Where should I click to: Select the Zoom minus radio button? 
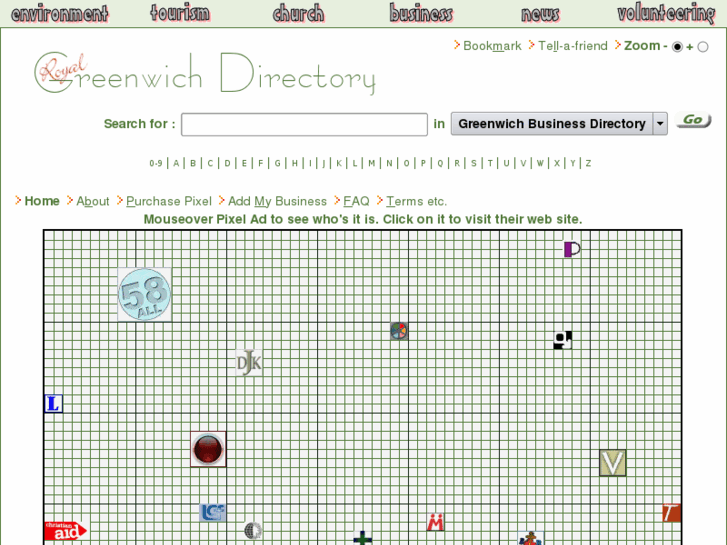pos(677,47)
